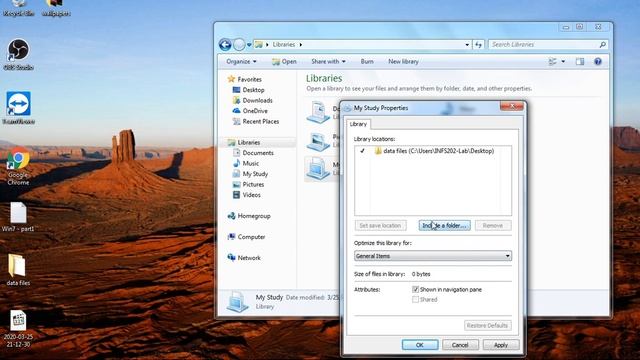
Task: Select Documents library in navigation pane
Action: point(253,153)
